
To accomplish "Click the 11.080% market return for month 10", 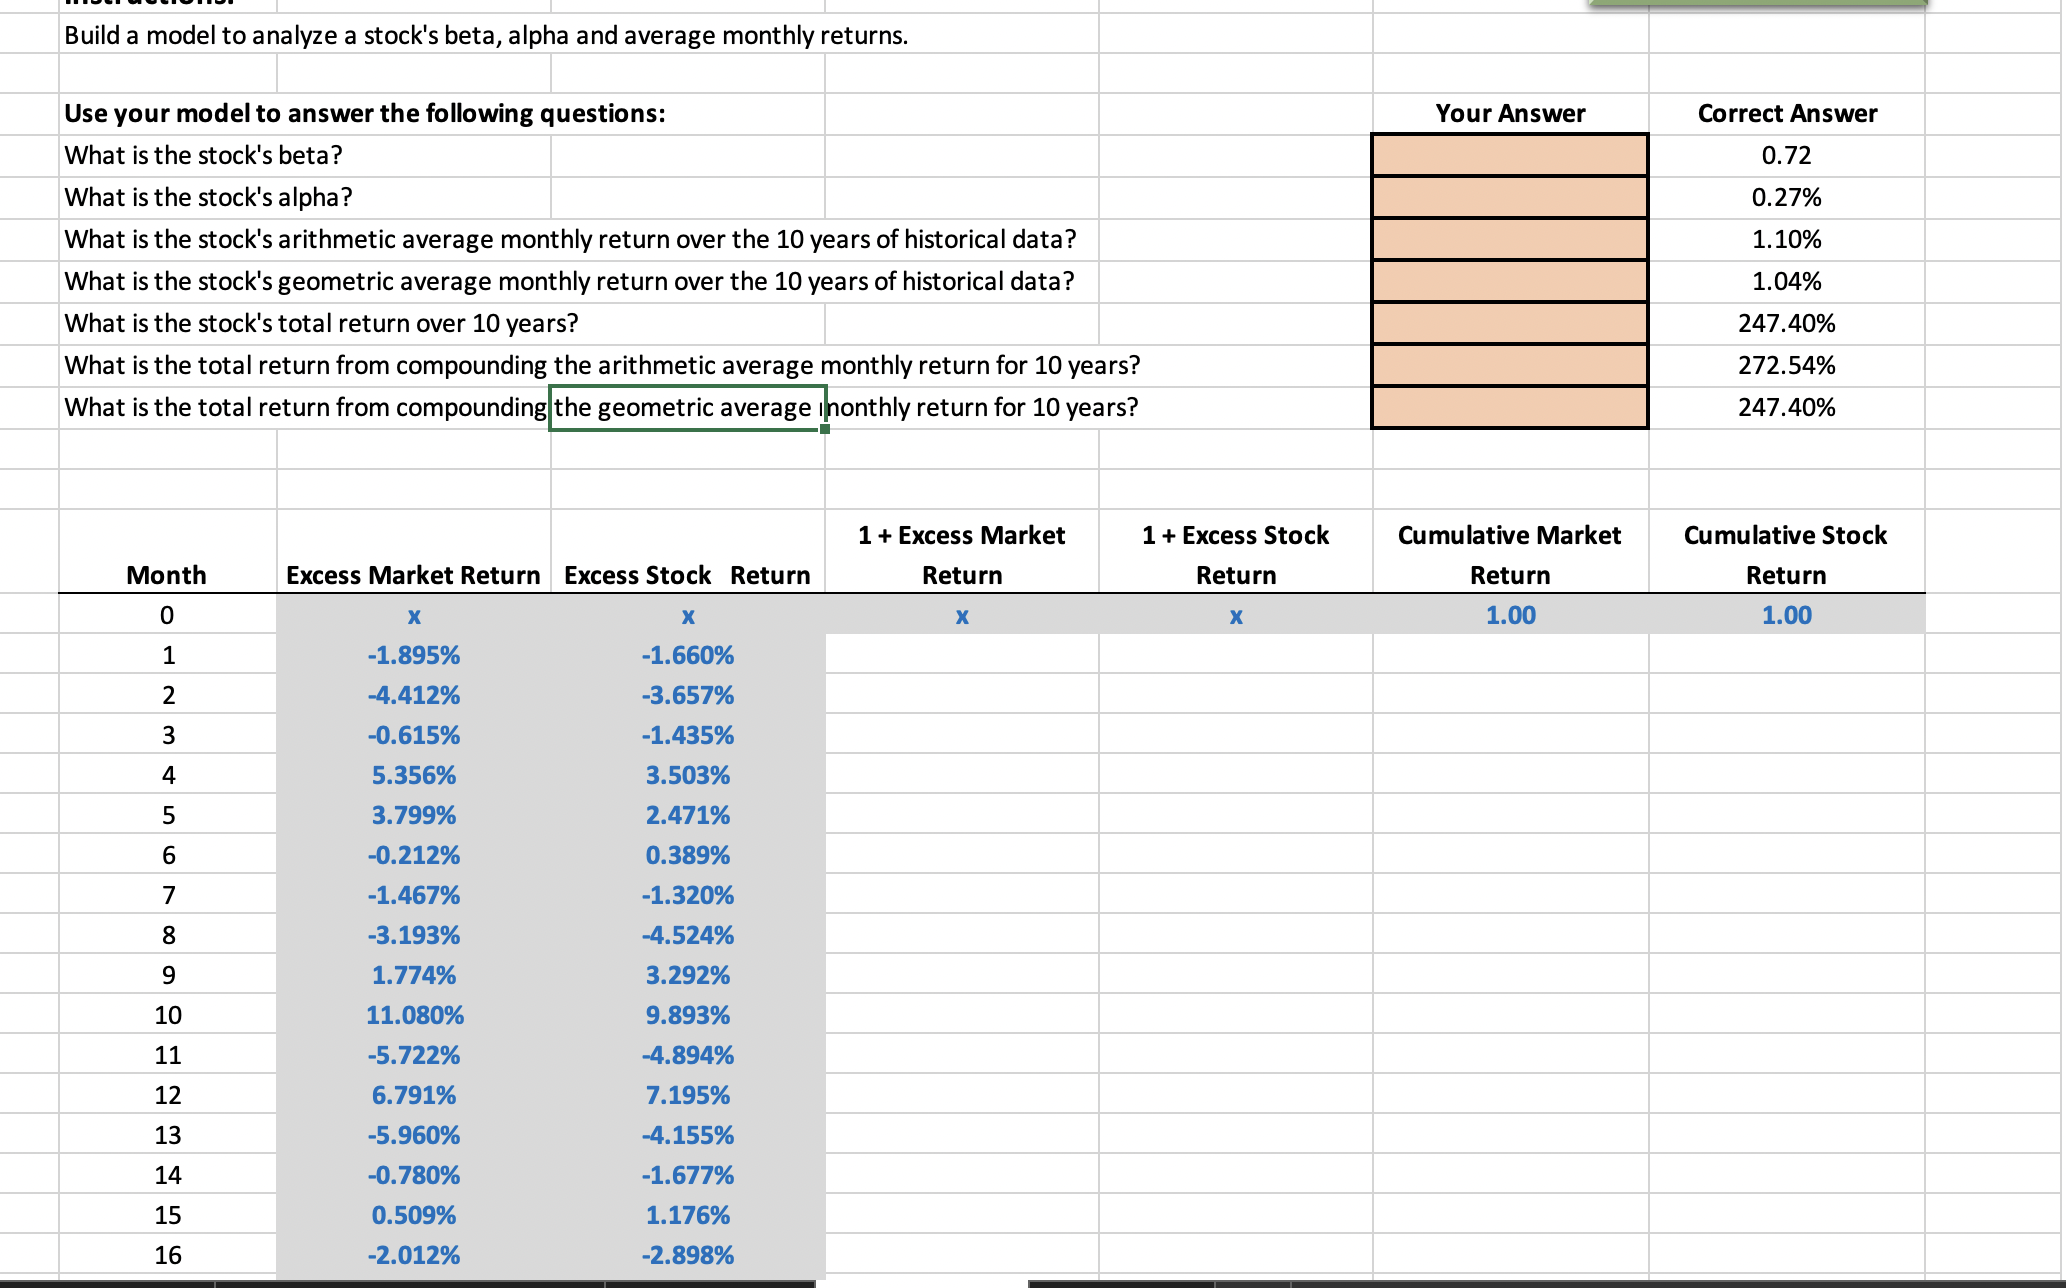I will click(414, 1015).
